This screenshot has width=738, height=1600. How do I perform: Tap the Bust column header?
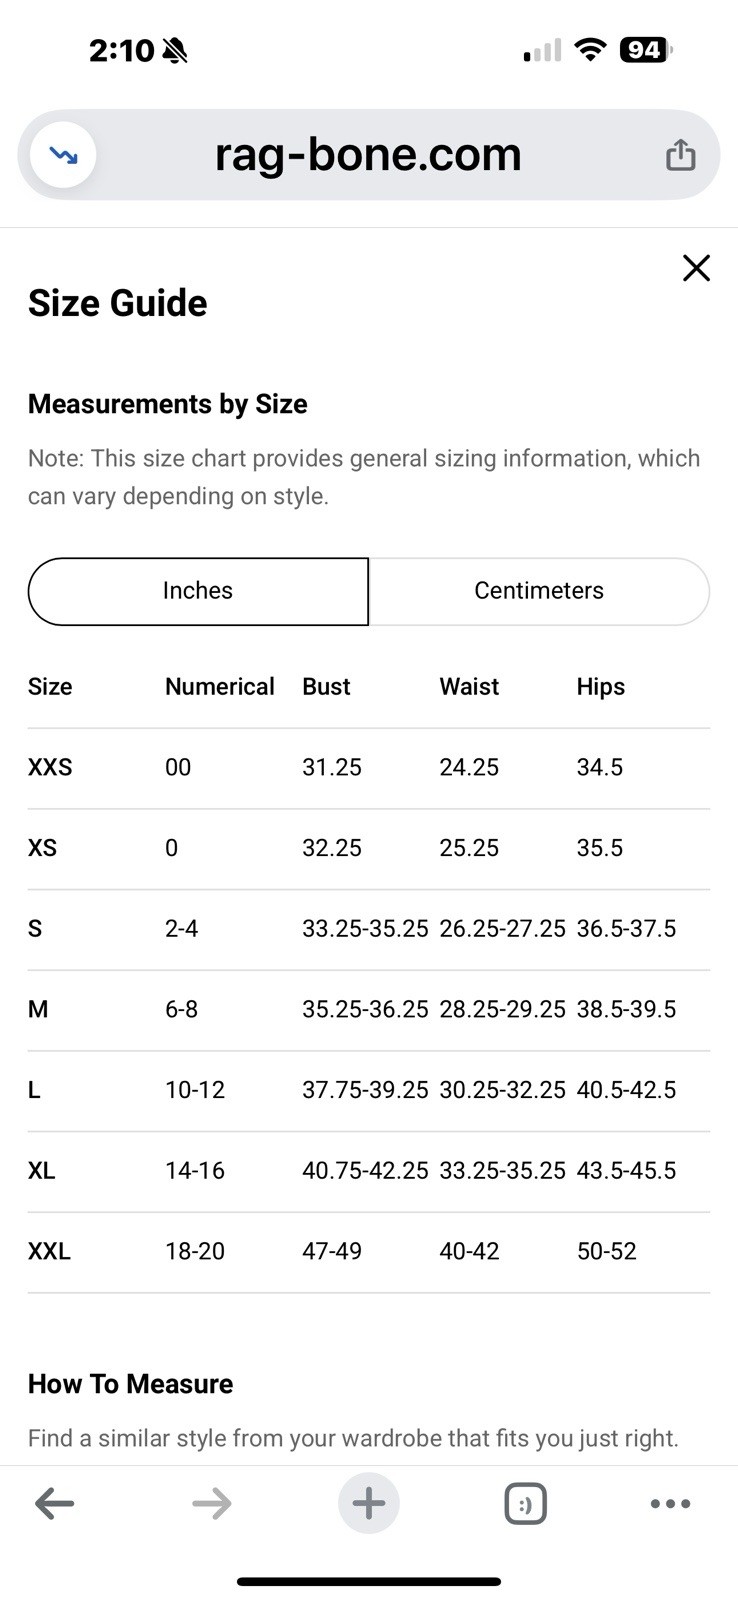[326, 687]
